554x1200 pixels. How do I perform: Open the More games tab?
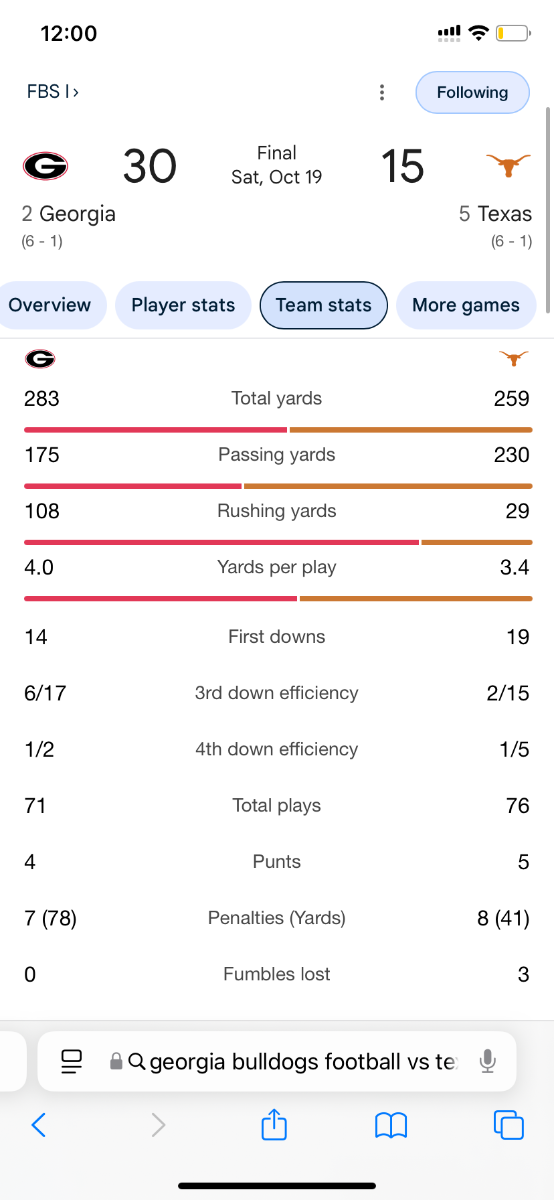[x=466, y=305]
